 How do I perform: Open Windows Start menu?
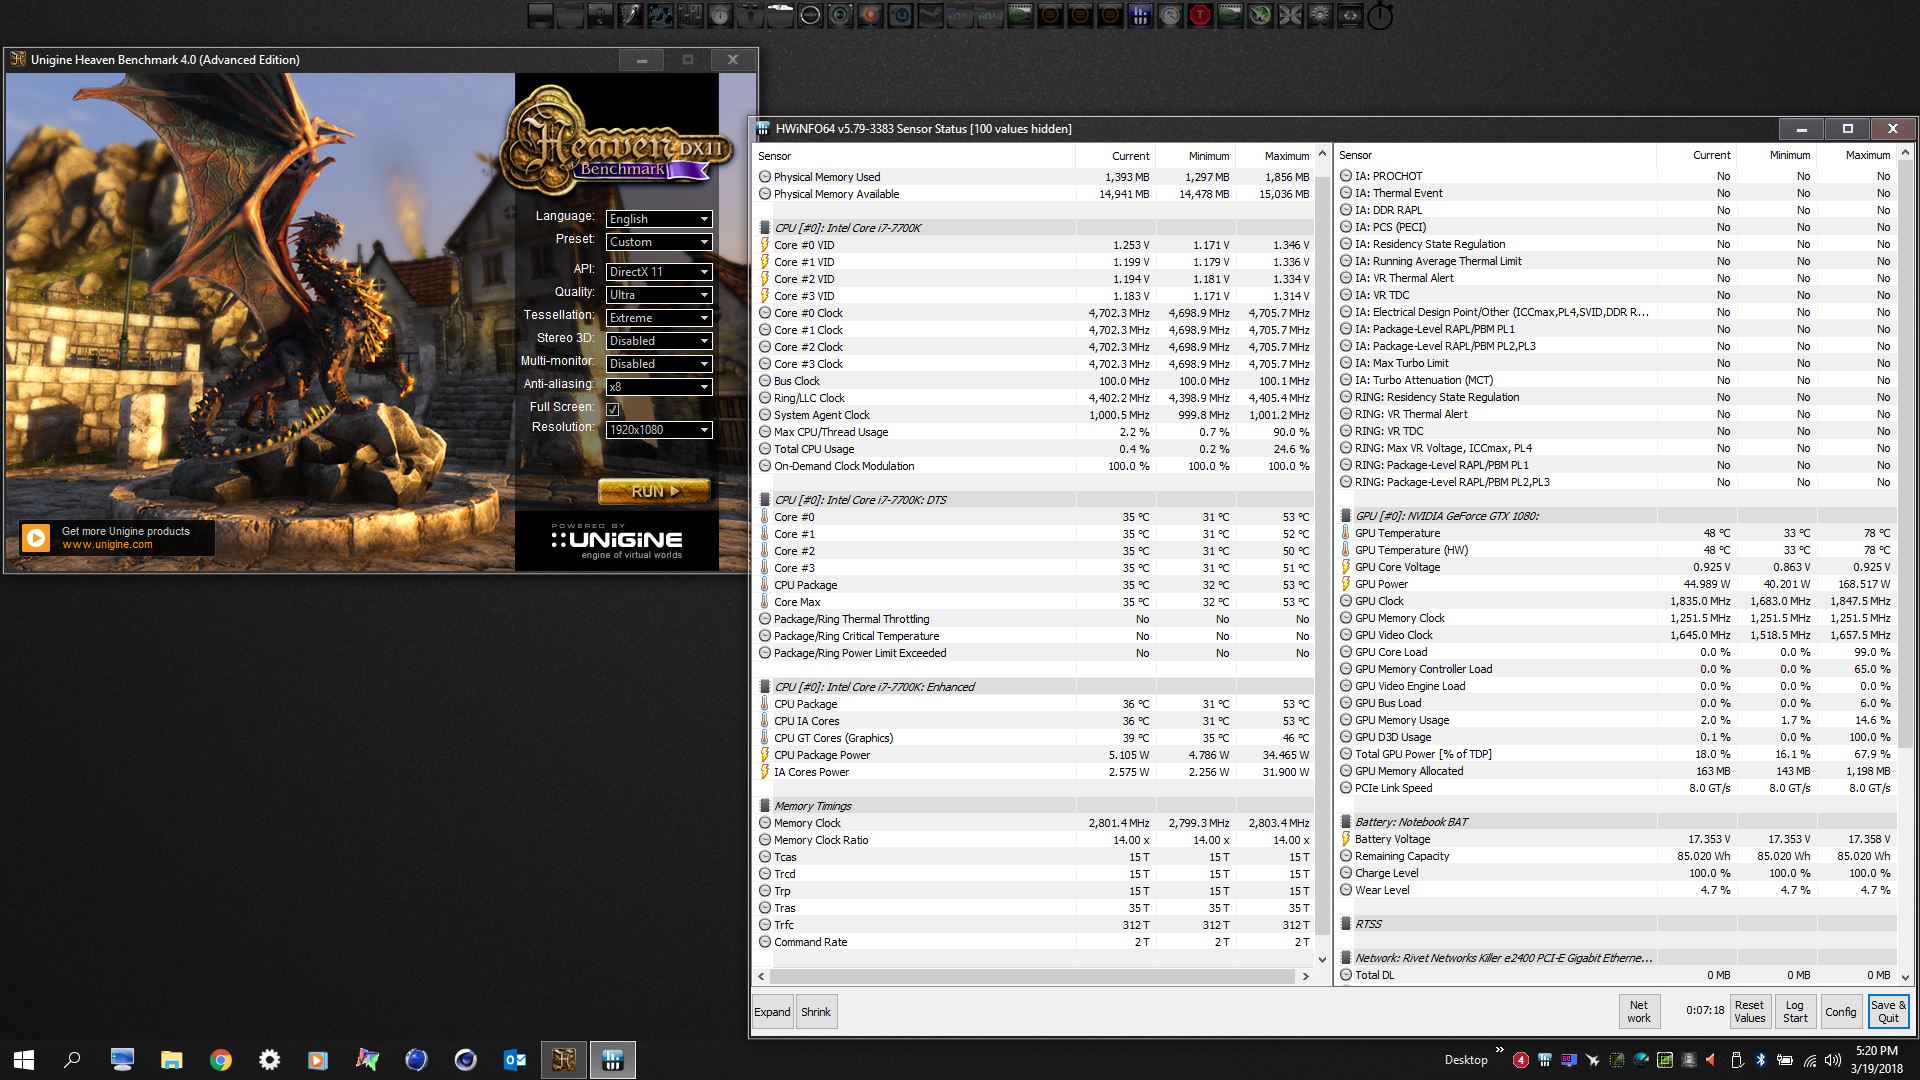click(x=24, y=1059)
